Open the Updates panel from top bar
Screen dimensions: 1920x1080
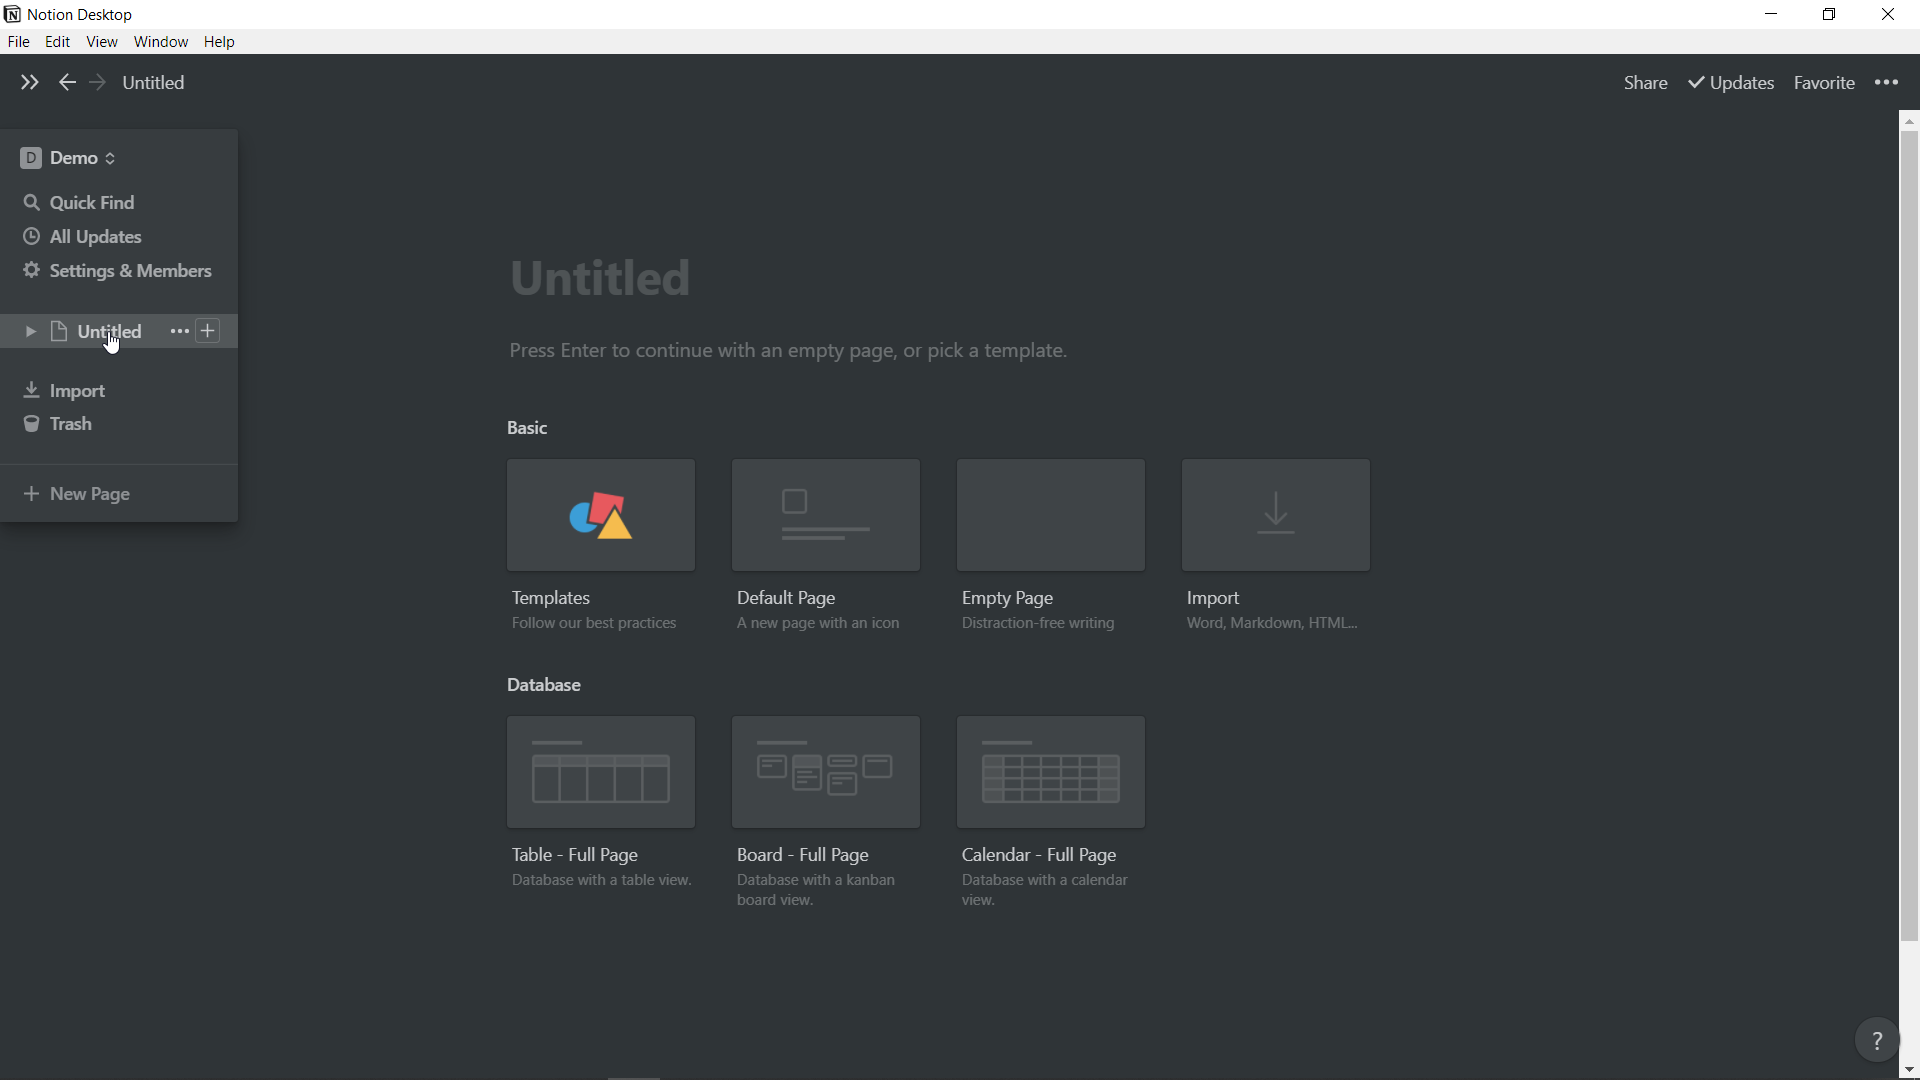coord(1732,83)
